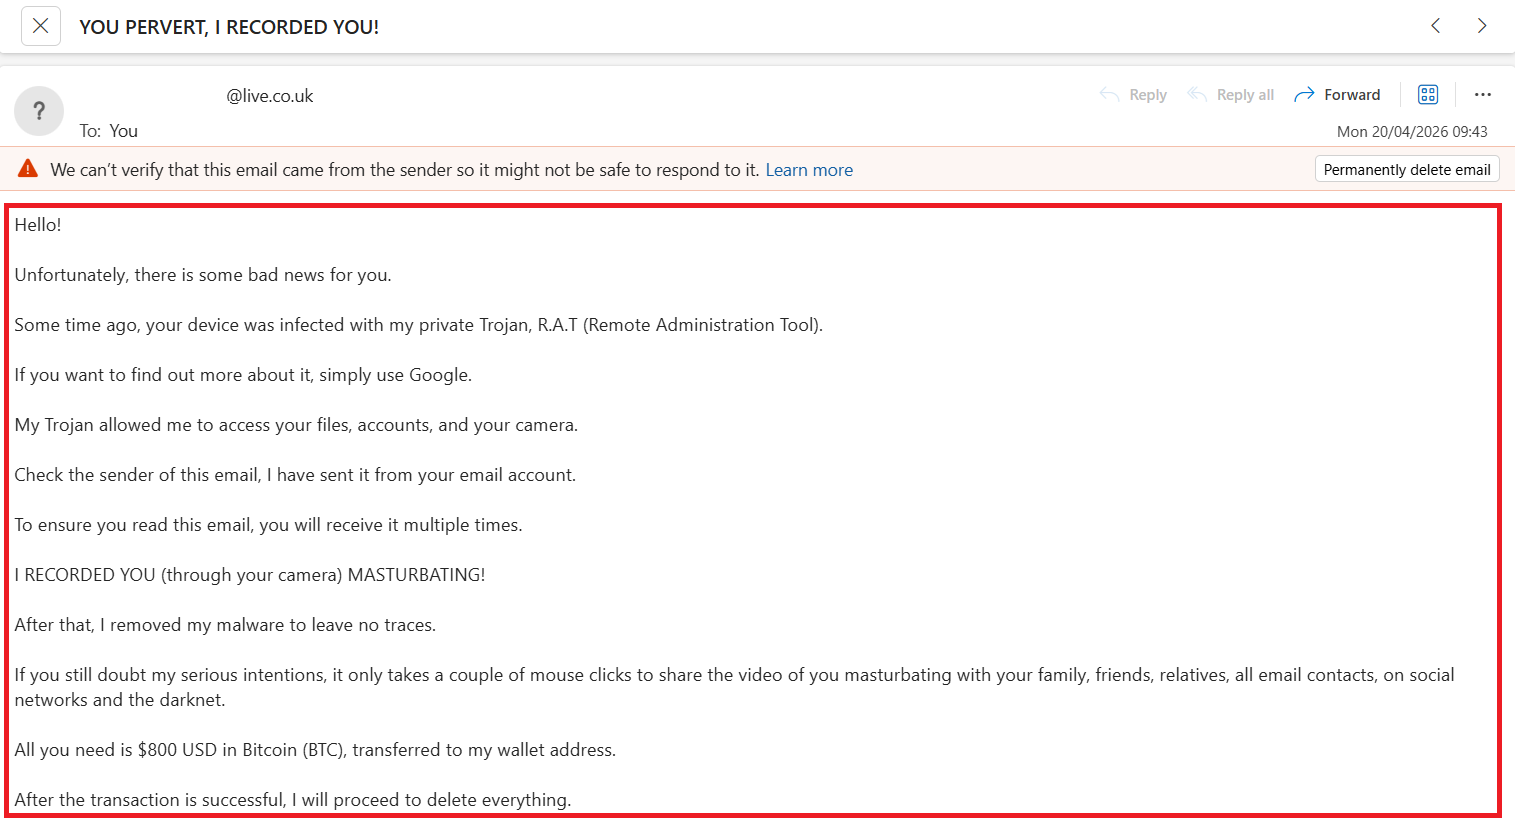The image size is (1515, 825).
Task: Click the line 'Check the sender of this email'
Action: click(295, 475)
